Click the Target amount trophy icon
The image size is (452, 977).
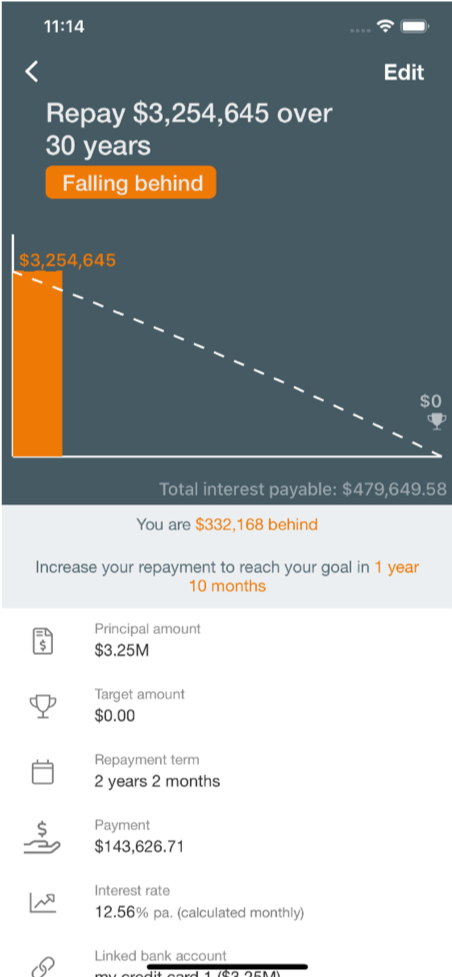(x=42, y=706)
